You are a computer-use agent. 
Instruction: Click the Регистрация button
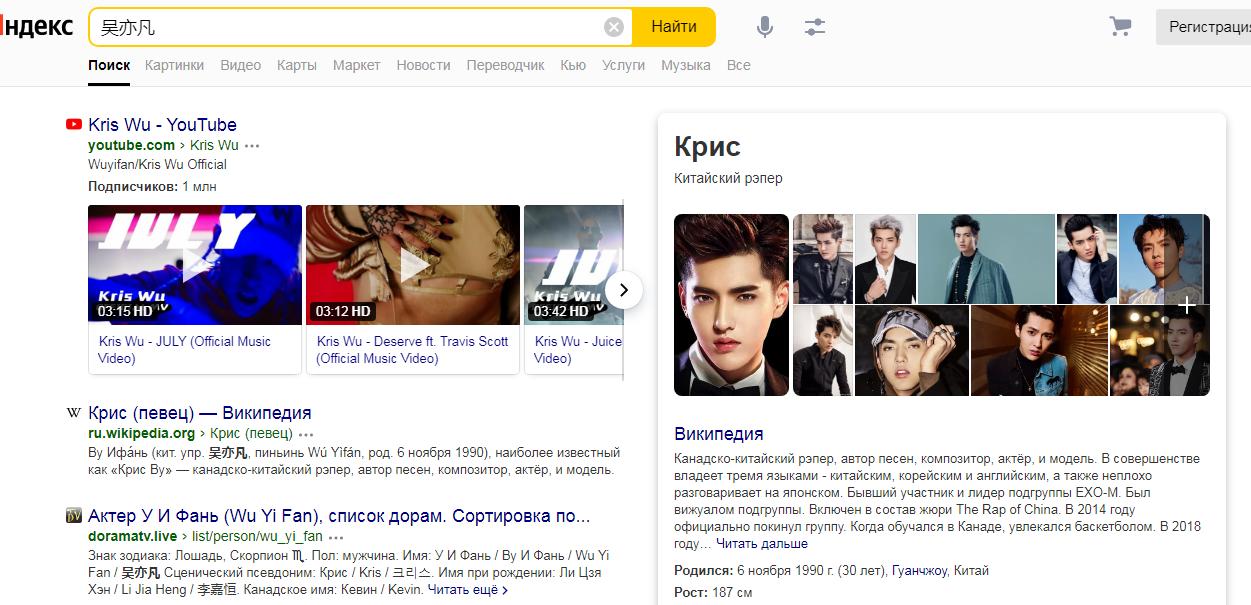tap(1204, 27)
